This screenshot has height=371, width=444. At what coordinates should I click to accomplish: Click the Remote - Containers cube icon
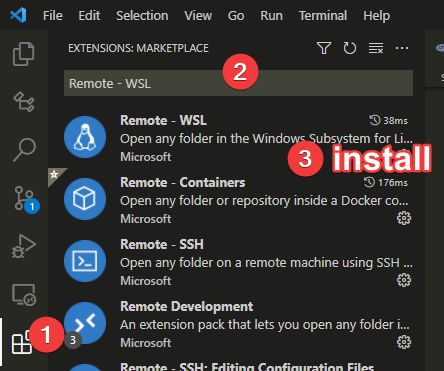point(85,199)
